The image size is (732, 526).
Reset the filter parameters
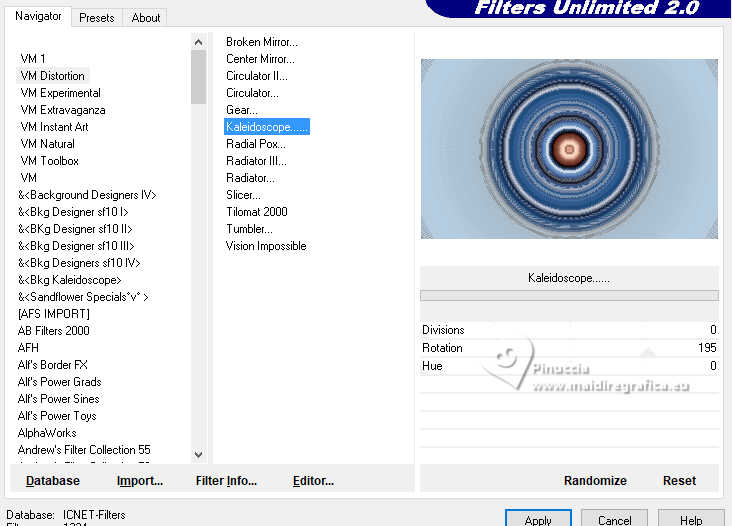pyautogui.click(x=679, y=481)
